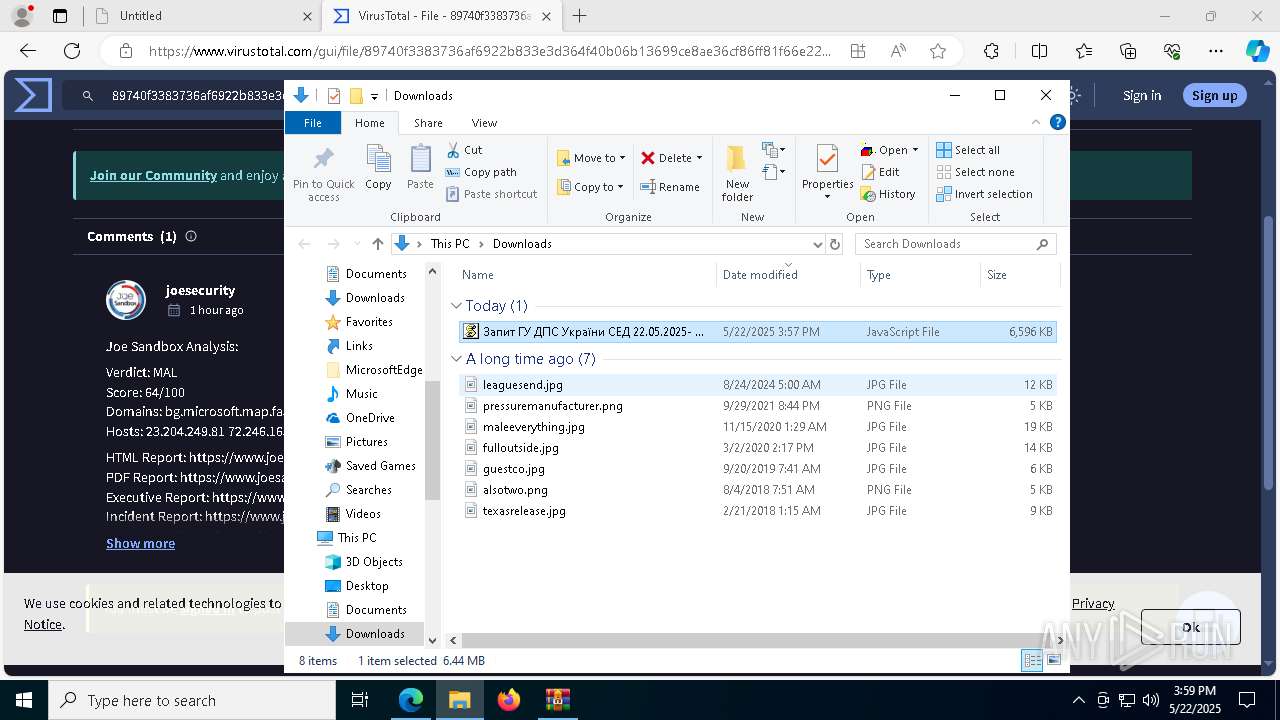Switch to Share ribbon tab
Viewport: 1280px width, 720px height.
pyautogui.click(x=428, y=123)
